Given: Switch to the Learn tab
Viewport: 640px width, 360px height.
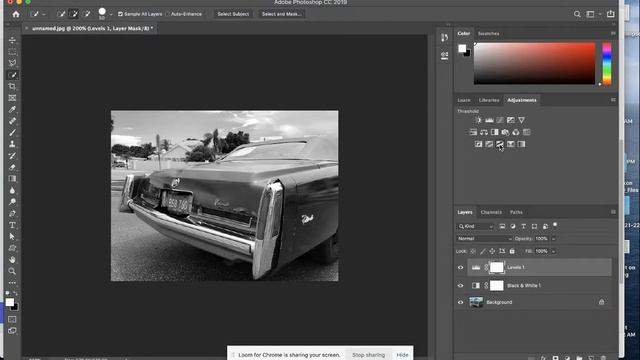Looking at the screenshot, I should (x=464, y=100).
